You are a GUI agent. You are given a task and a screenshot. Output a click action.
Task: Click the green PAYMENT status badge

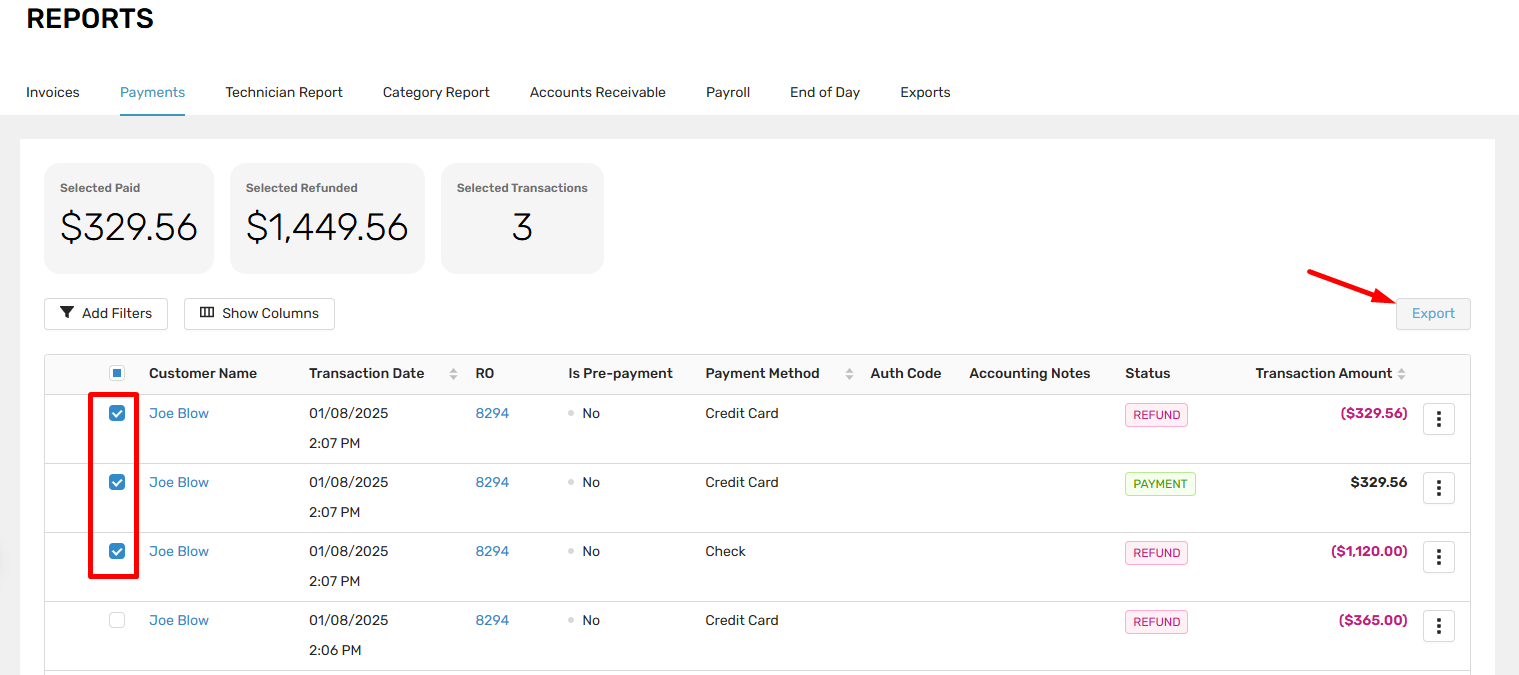(1160, 484)
